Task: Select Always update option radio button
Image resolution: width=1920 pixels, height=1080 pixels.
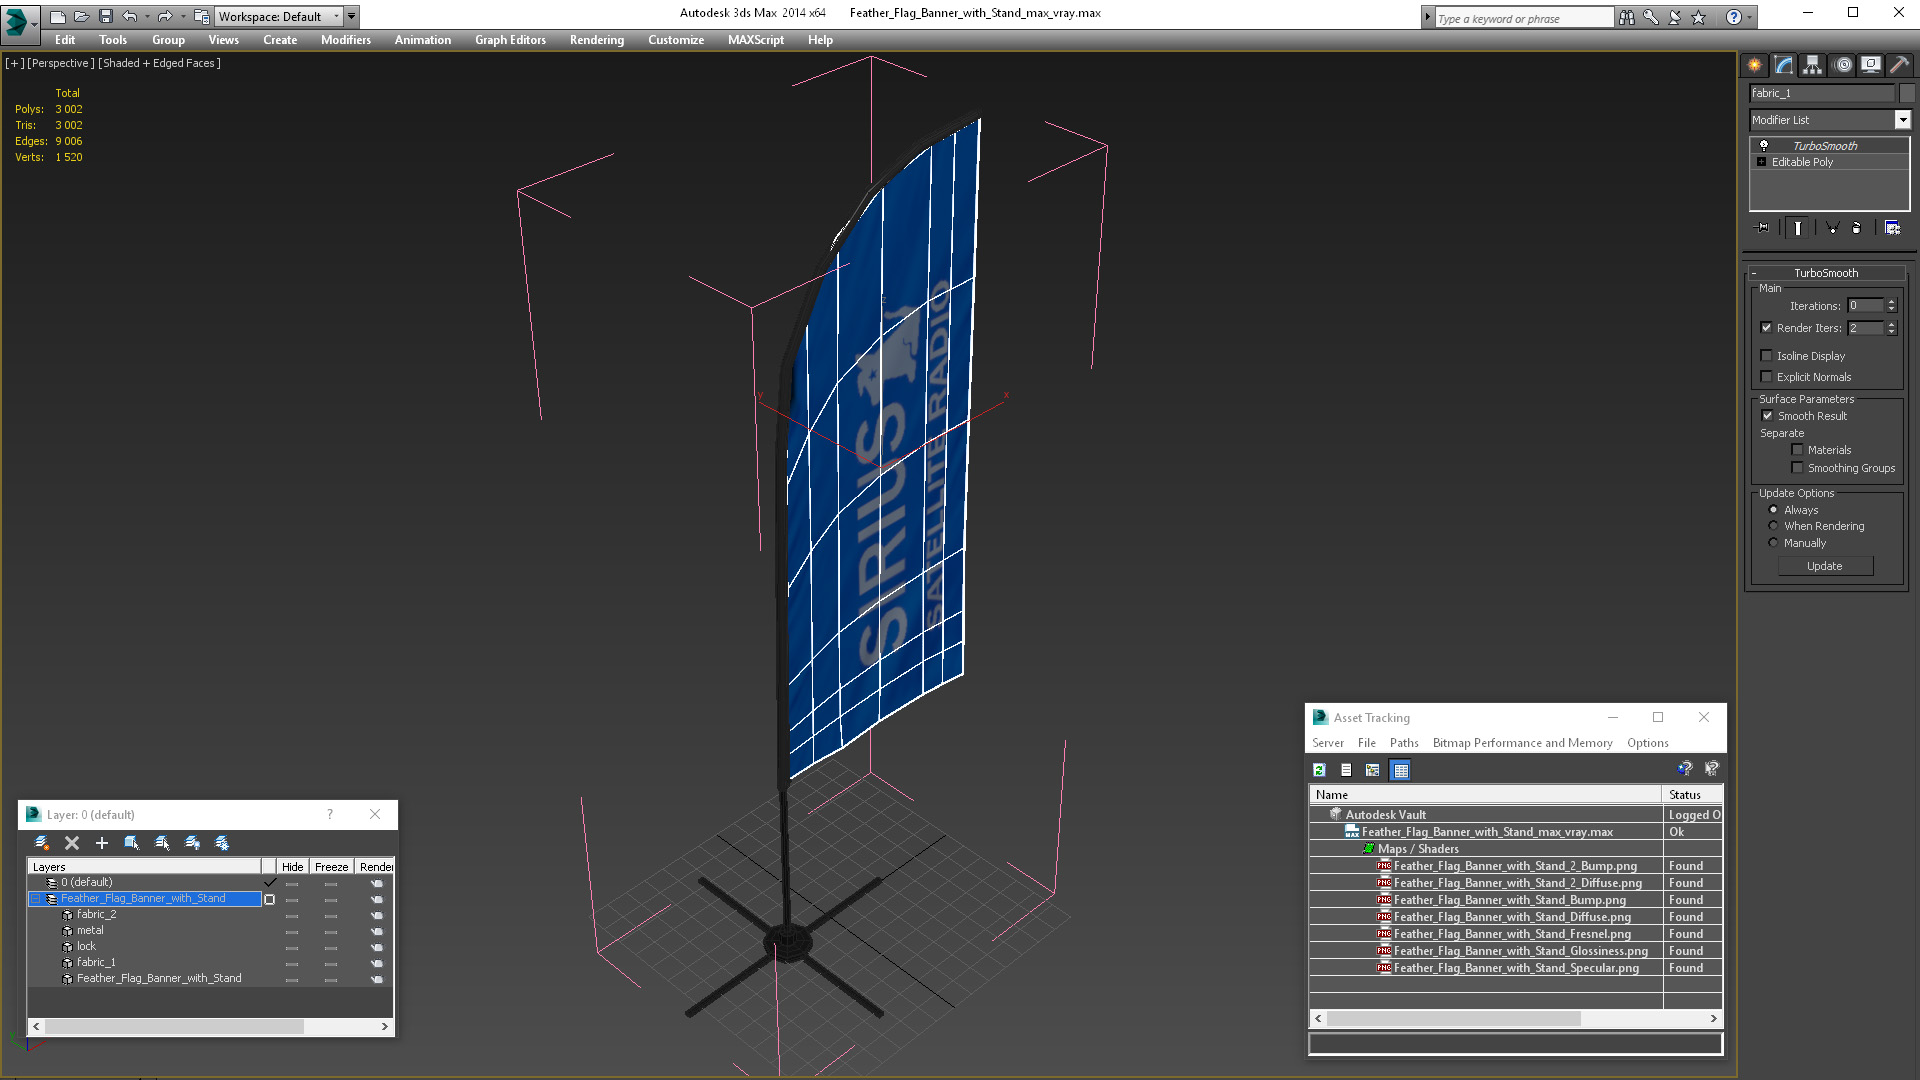Action: click(x=1772, y=509)
